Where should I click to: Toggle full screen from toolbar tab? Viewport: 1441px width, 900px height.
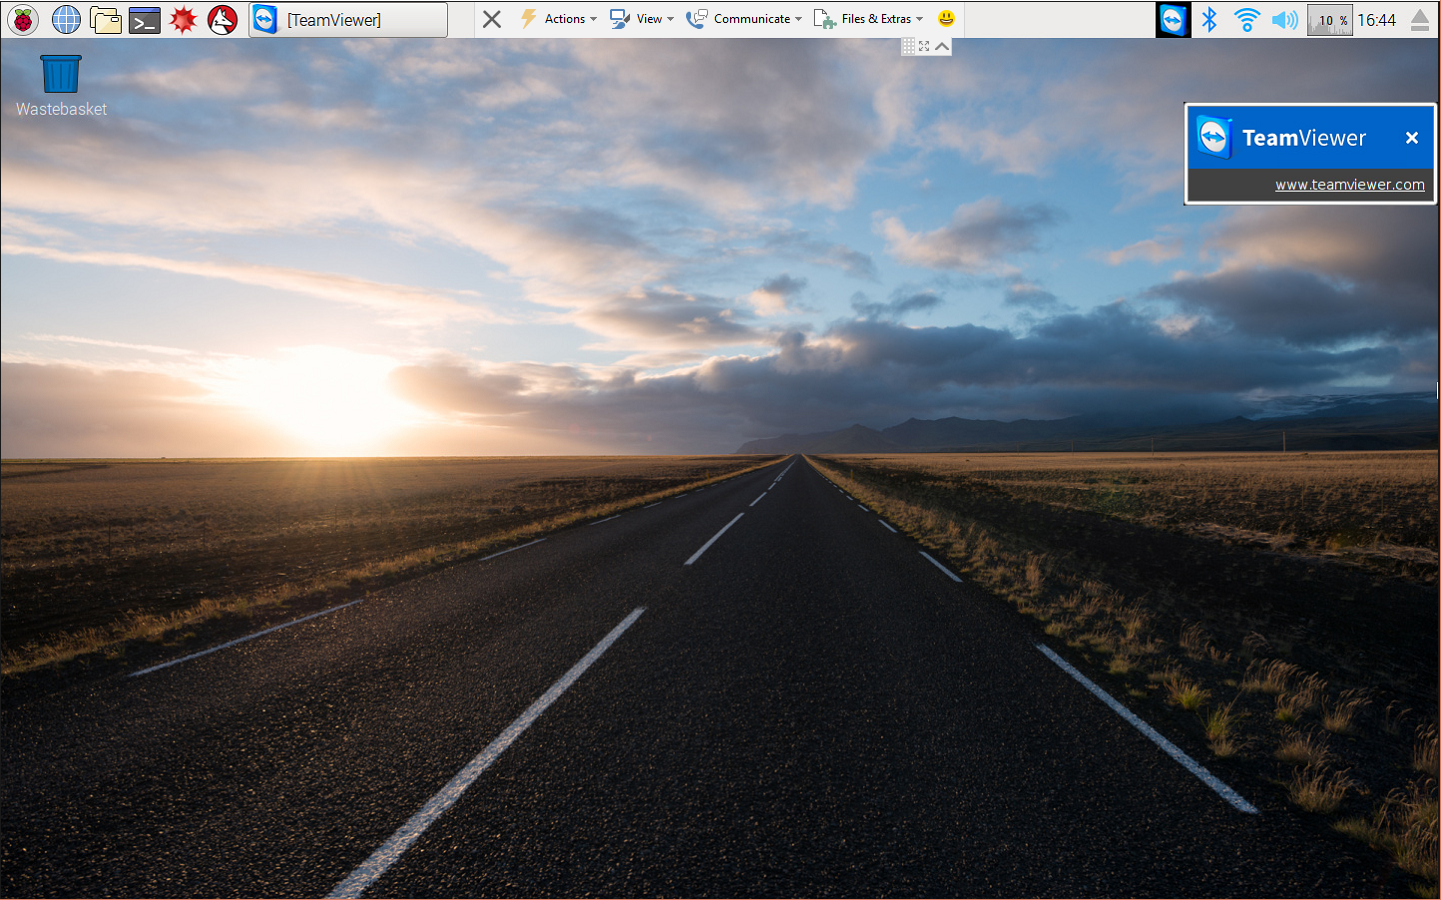coord(924,46)
